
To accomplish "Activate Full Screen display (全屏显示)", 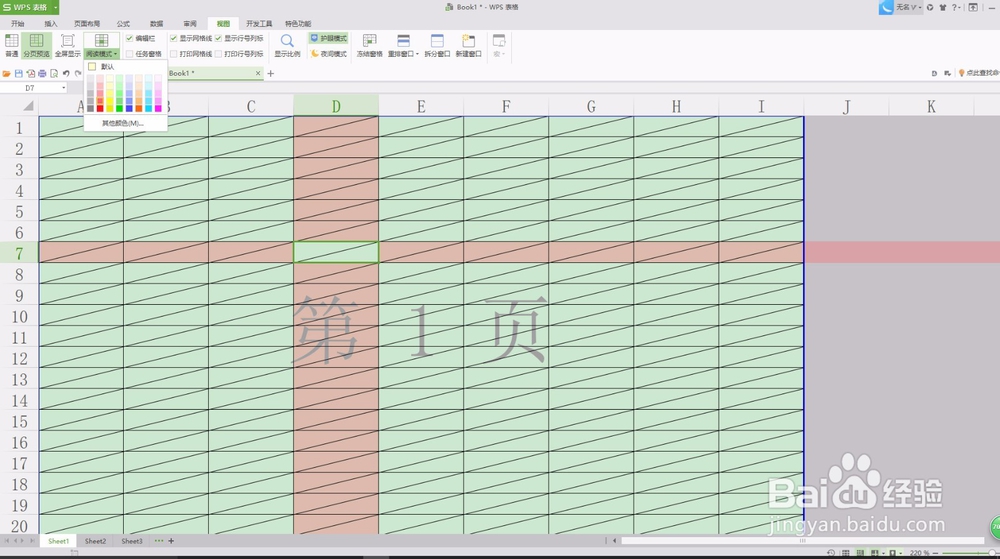I will 68,45.
